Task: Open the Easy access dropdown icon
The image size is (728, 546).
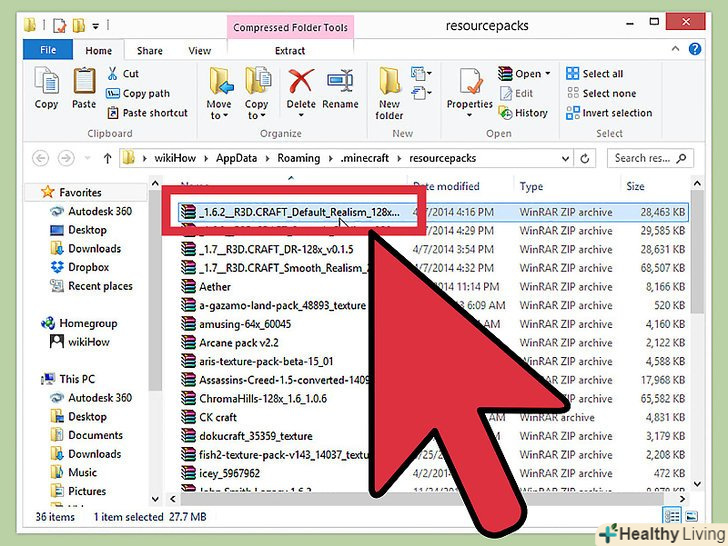Action: (x=421, y=92)
